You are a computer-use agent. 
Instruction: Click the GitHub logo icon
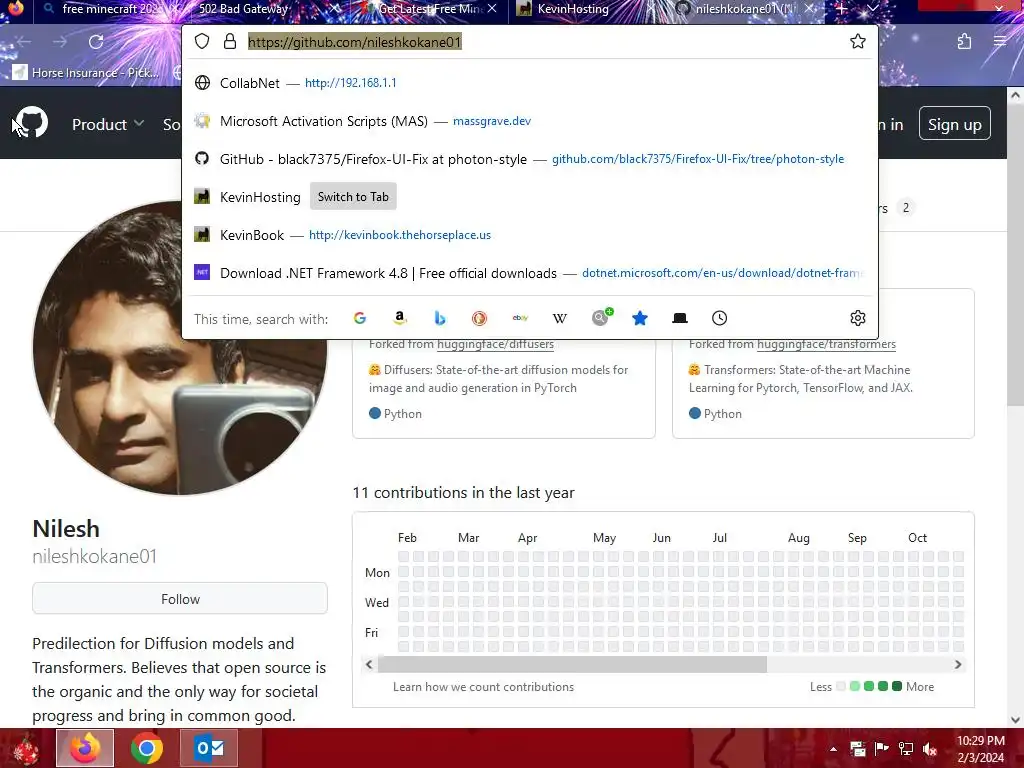click(31, 122)
